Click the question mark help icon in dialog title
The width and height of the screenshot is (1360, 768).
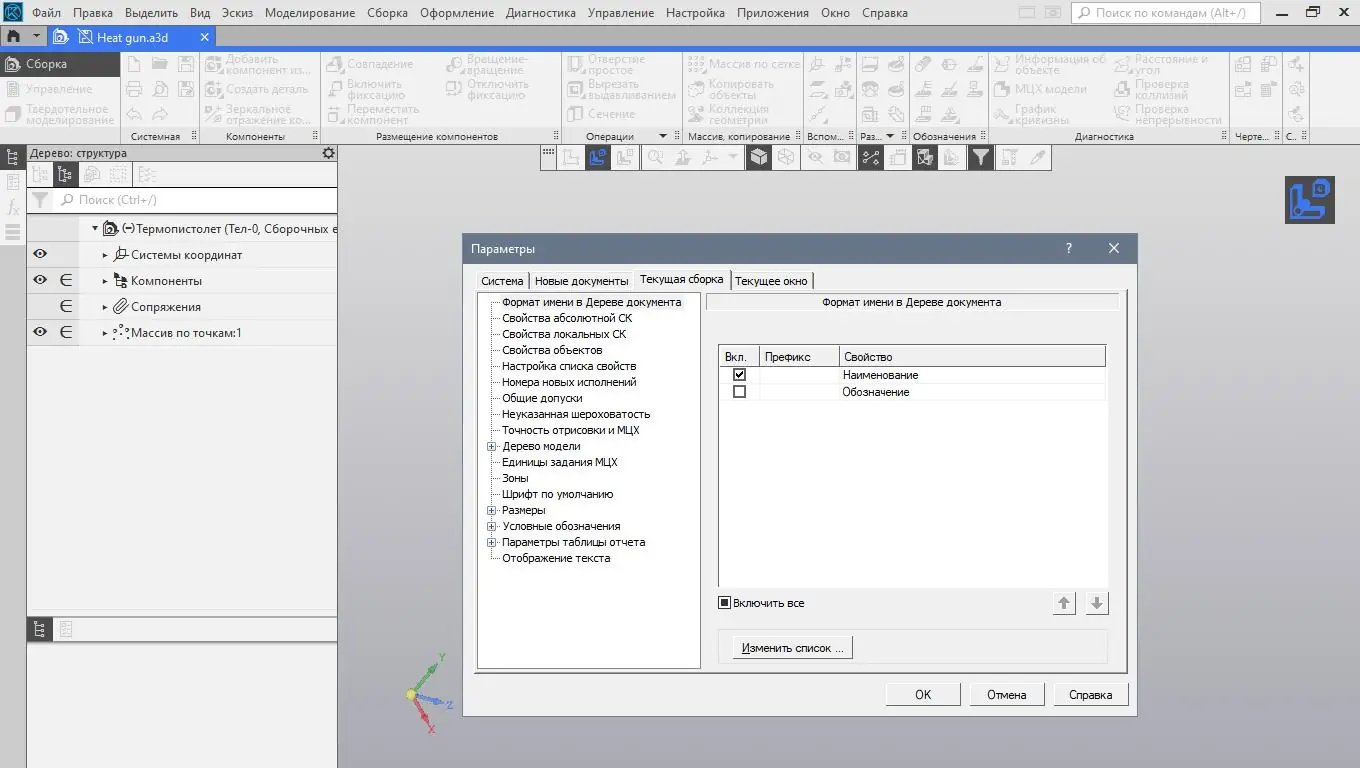1068,249
